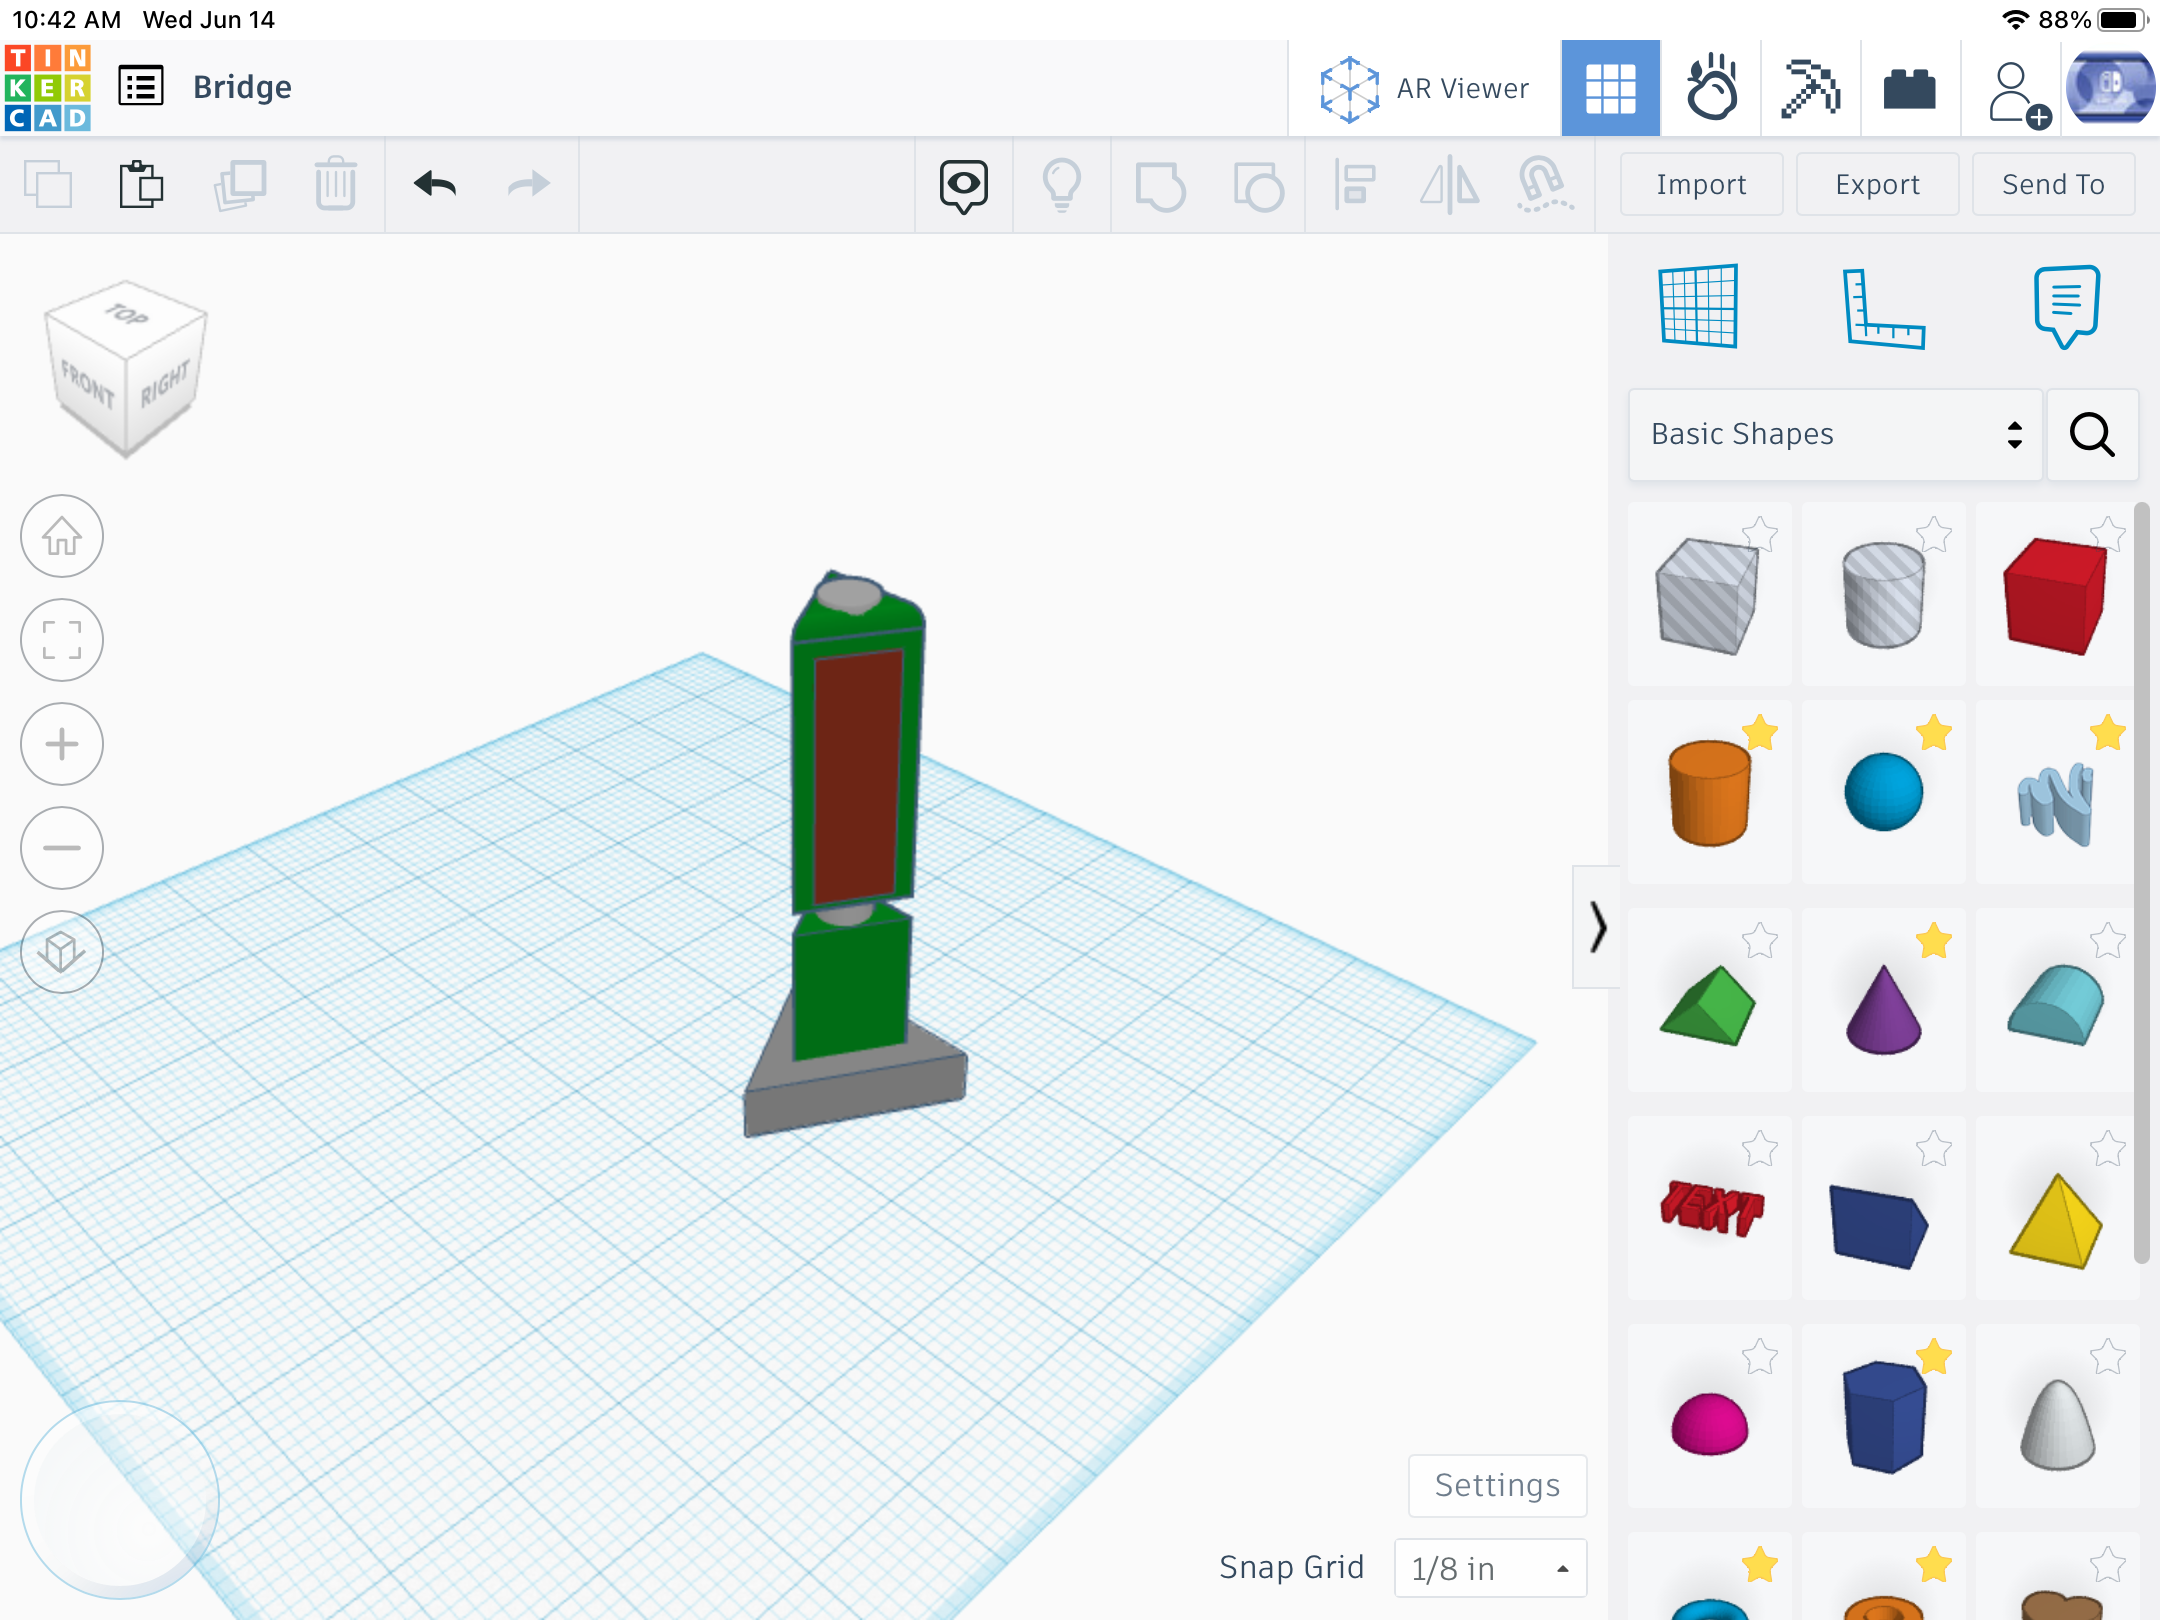Switch to orthographic view toggle
The image size is (2160, 1620).
point(62,952)
